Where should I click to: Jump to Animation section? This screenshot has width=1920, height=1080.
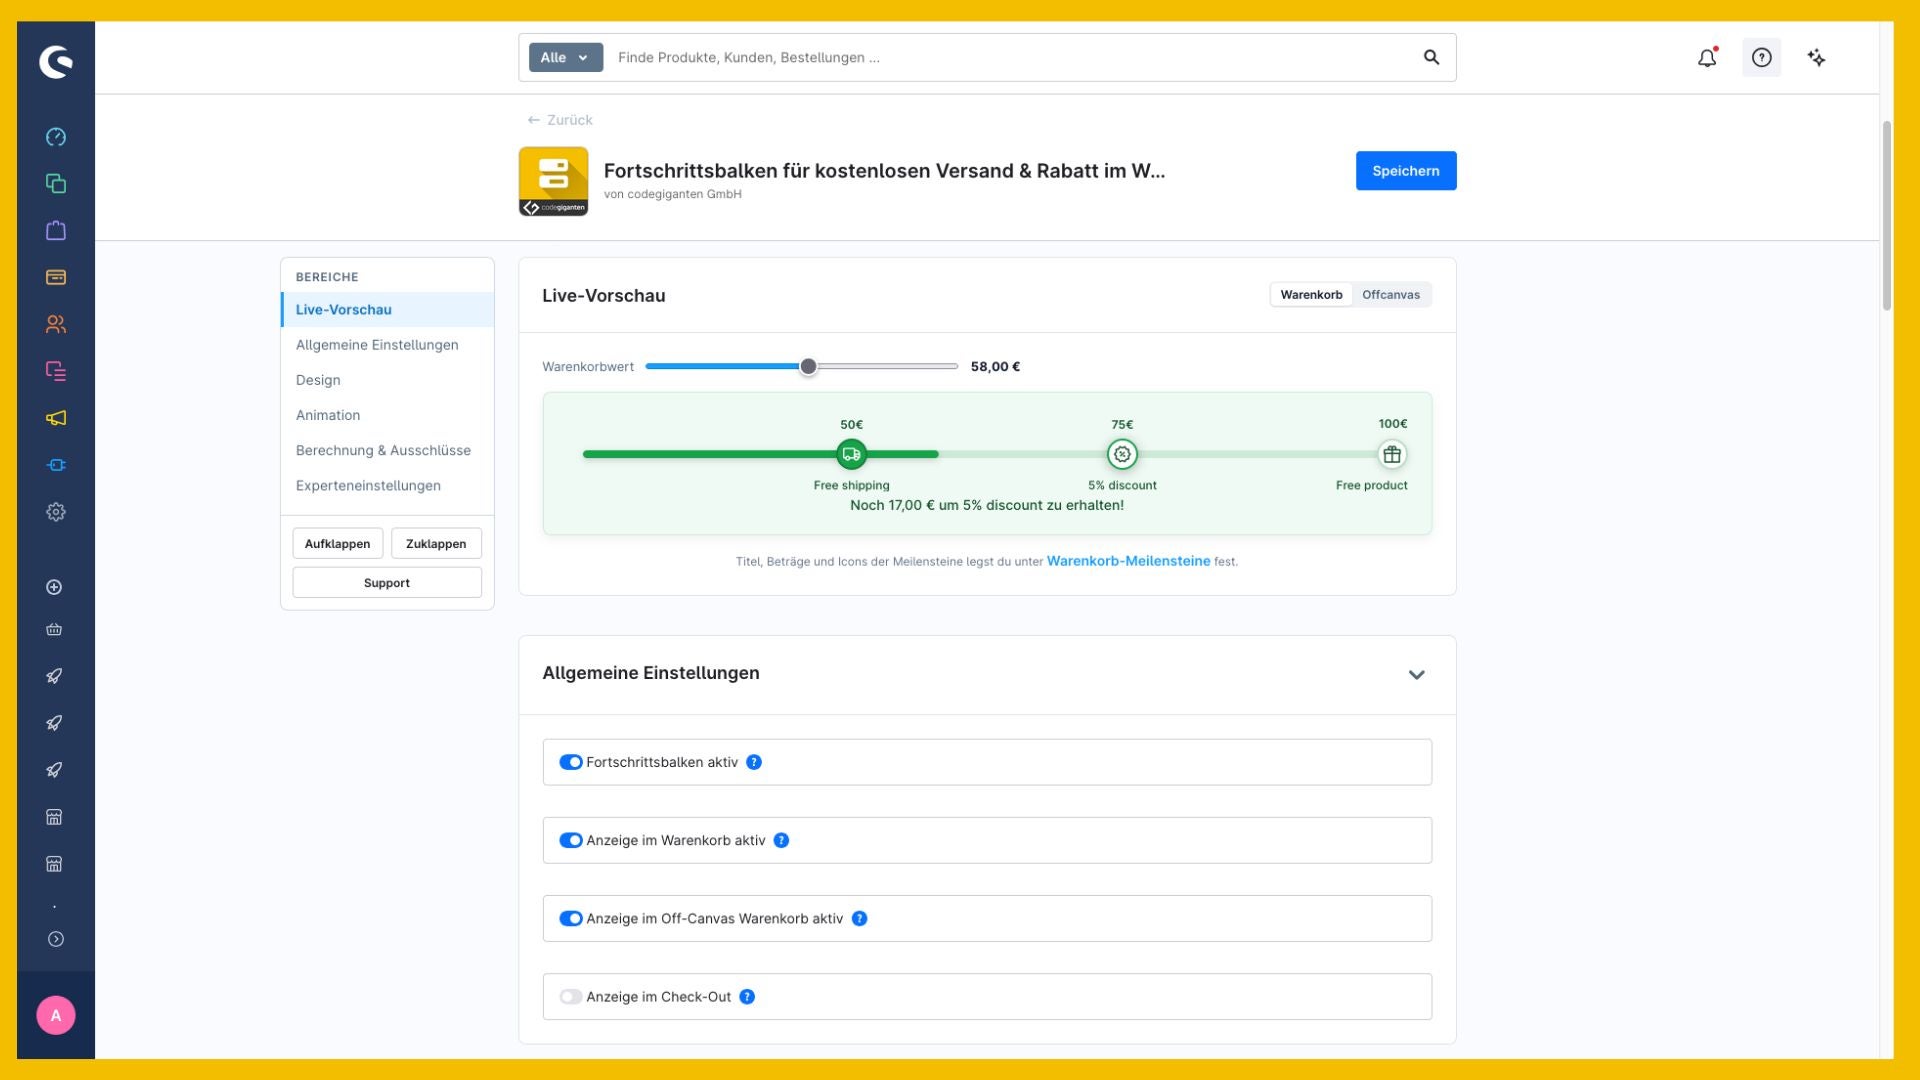click(x=387, y=415)
